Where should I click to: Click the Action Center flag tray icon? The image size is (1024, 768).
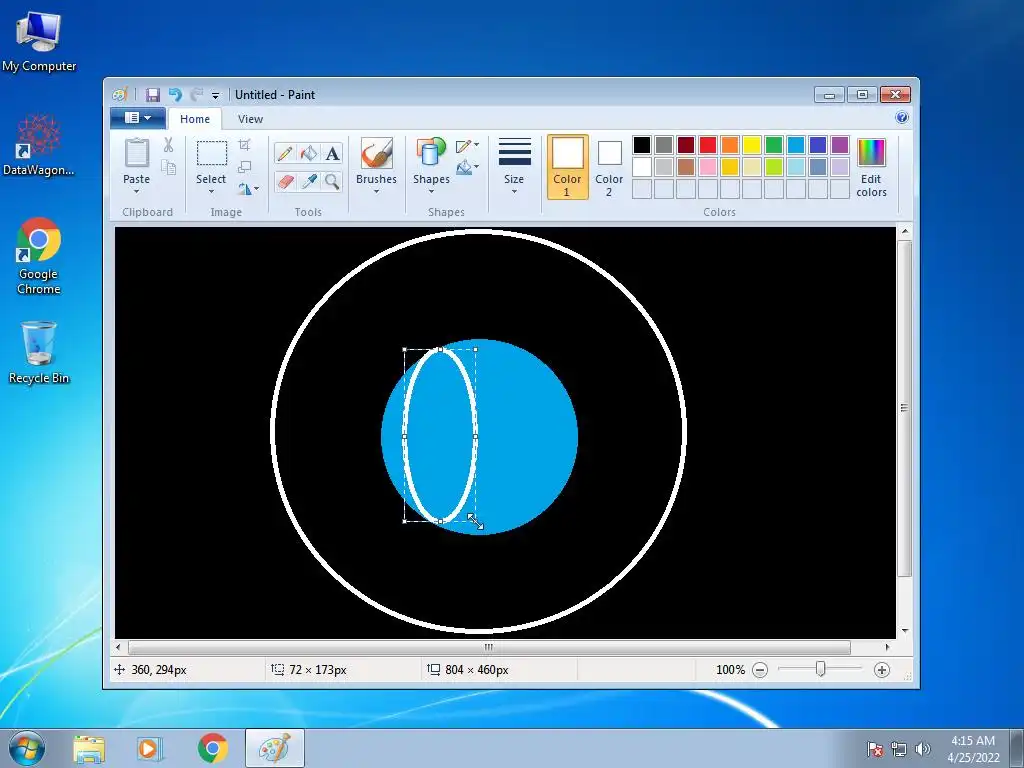click(875, 748)
